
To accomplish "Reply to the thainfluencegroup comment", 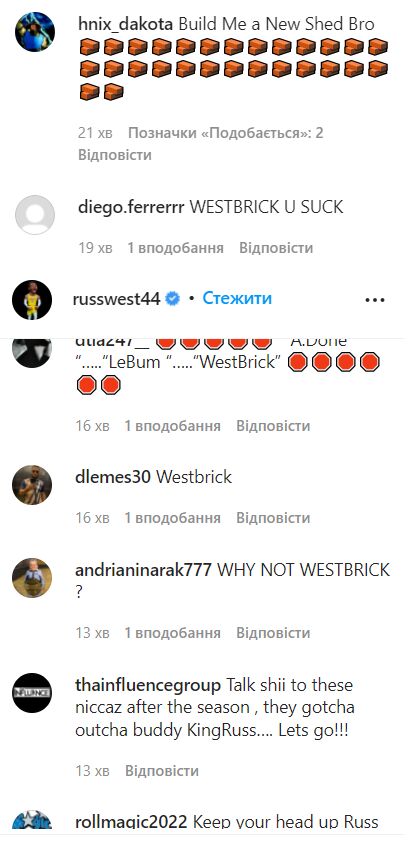I will [162, 771].
